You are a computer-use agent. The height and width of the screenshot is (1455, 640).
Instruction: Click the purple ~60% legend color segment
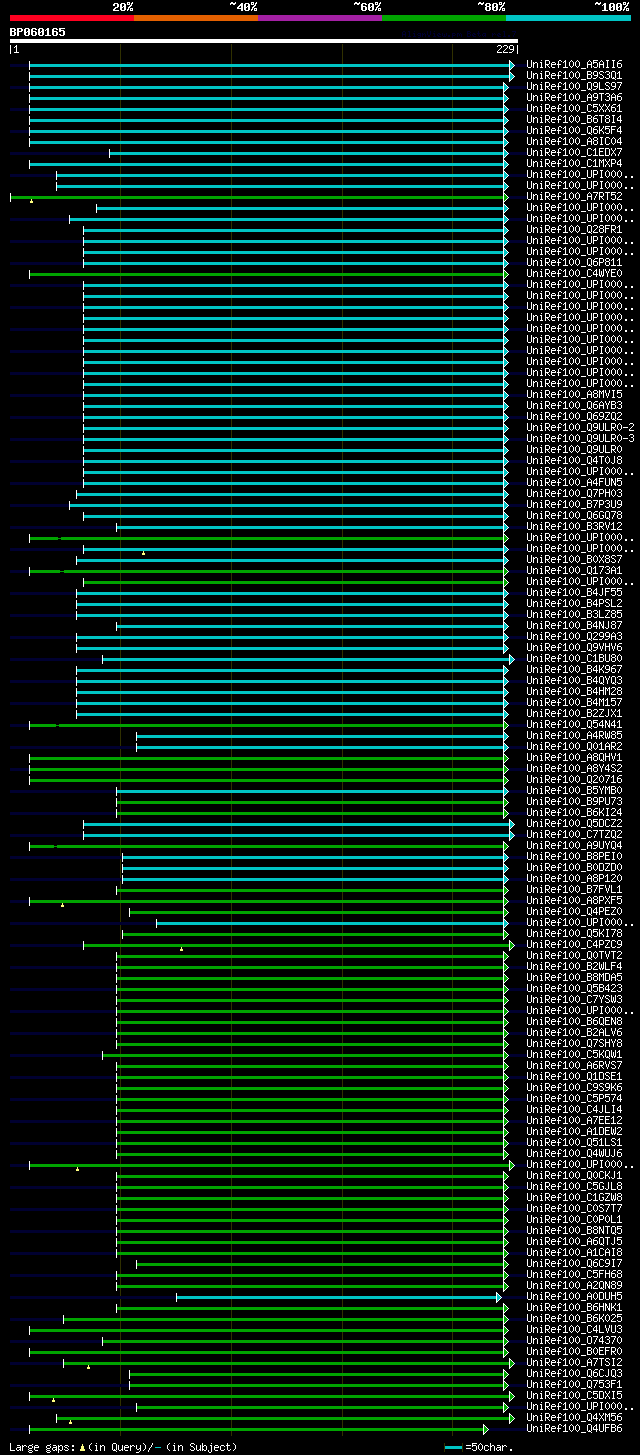coord(320,18)
